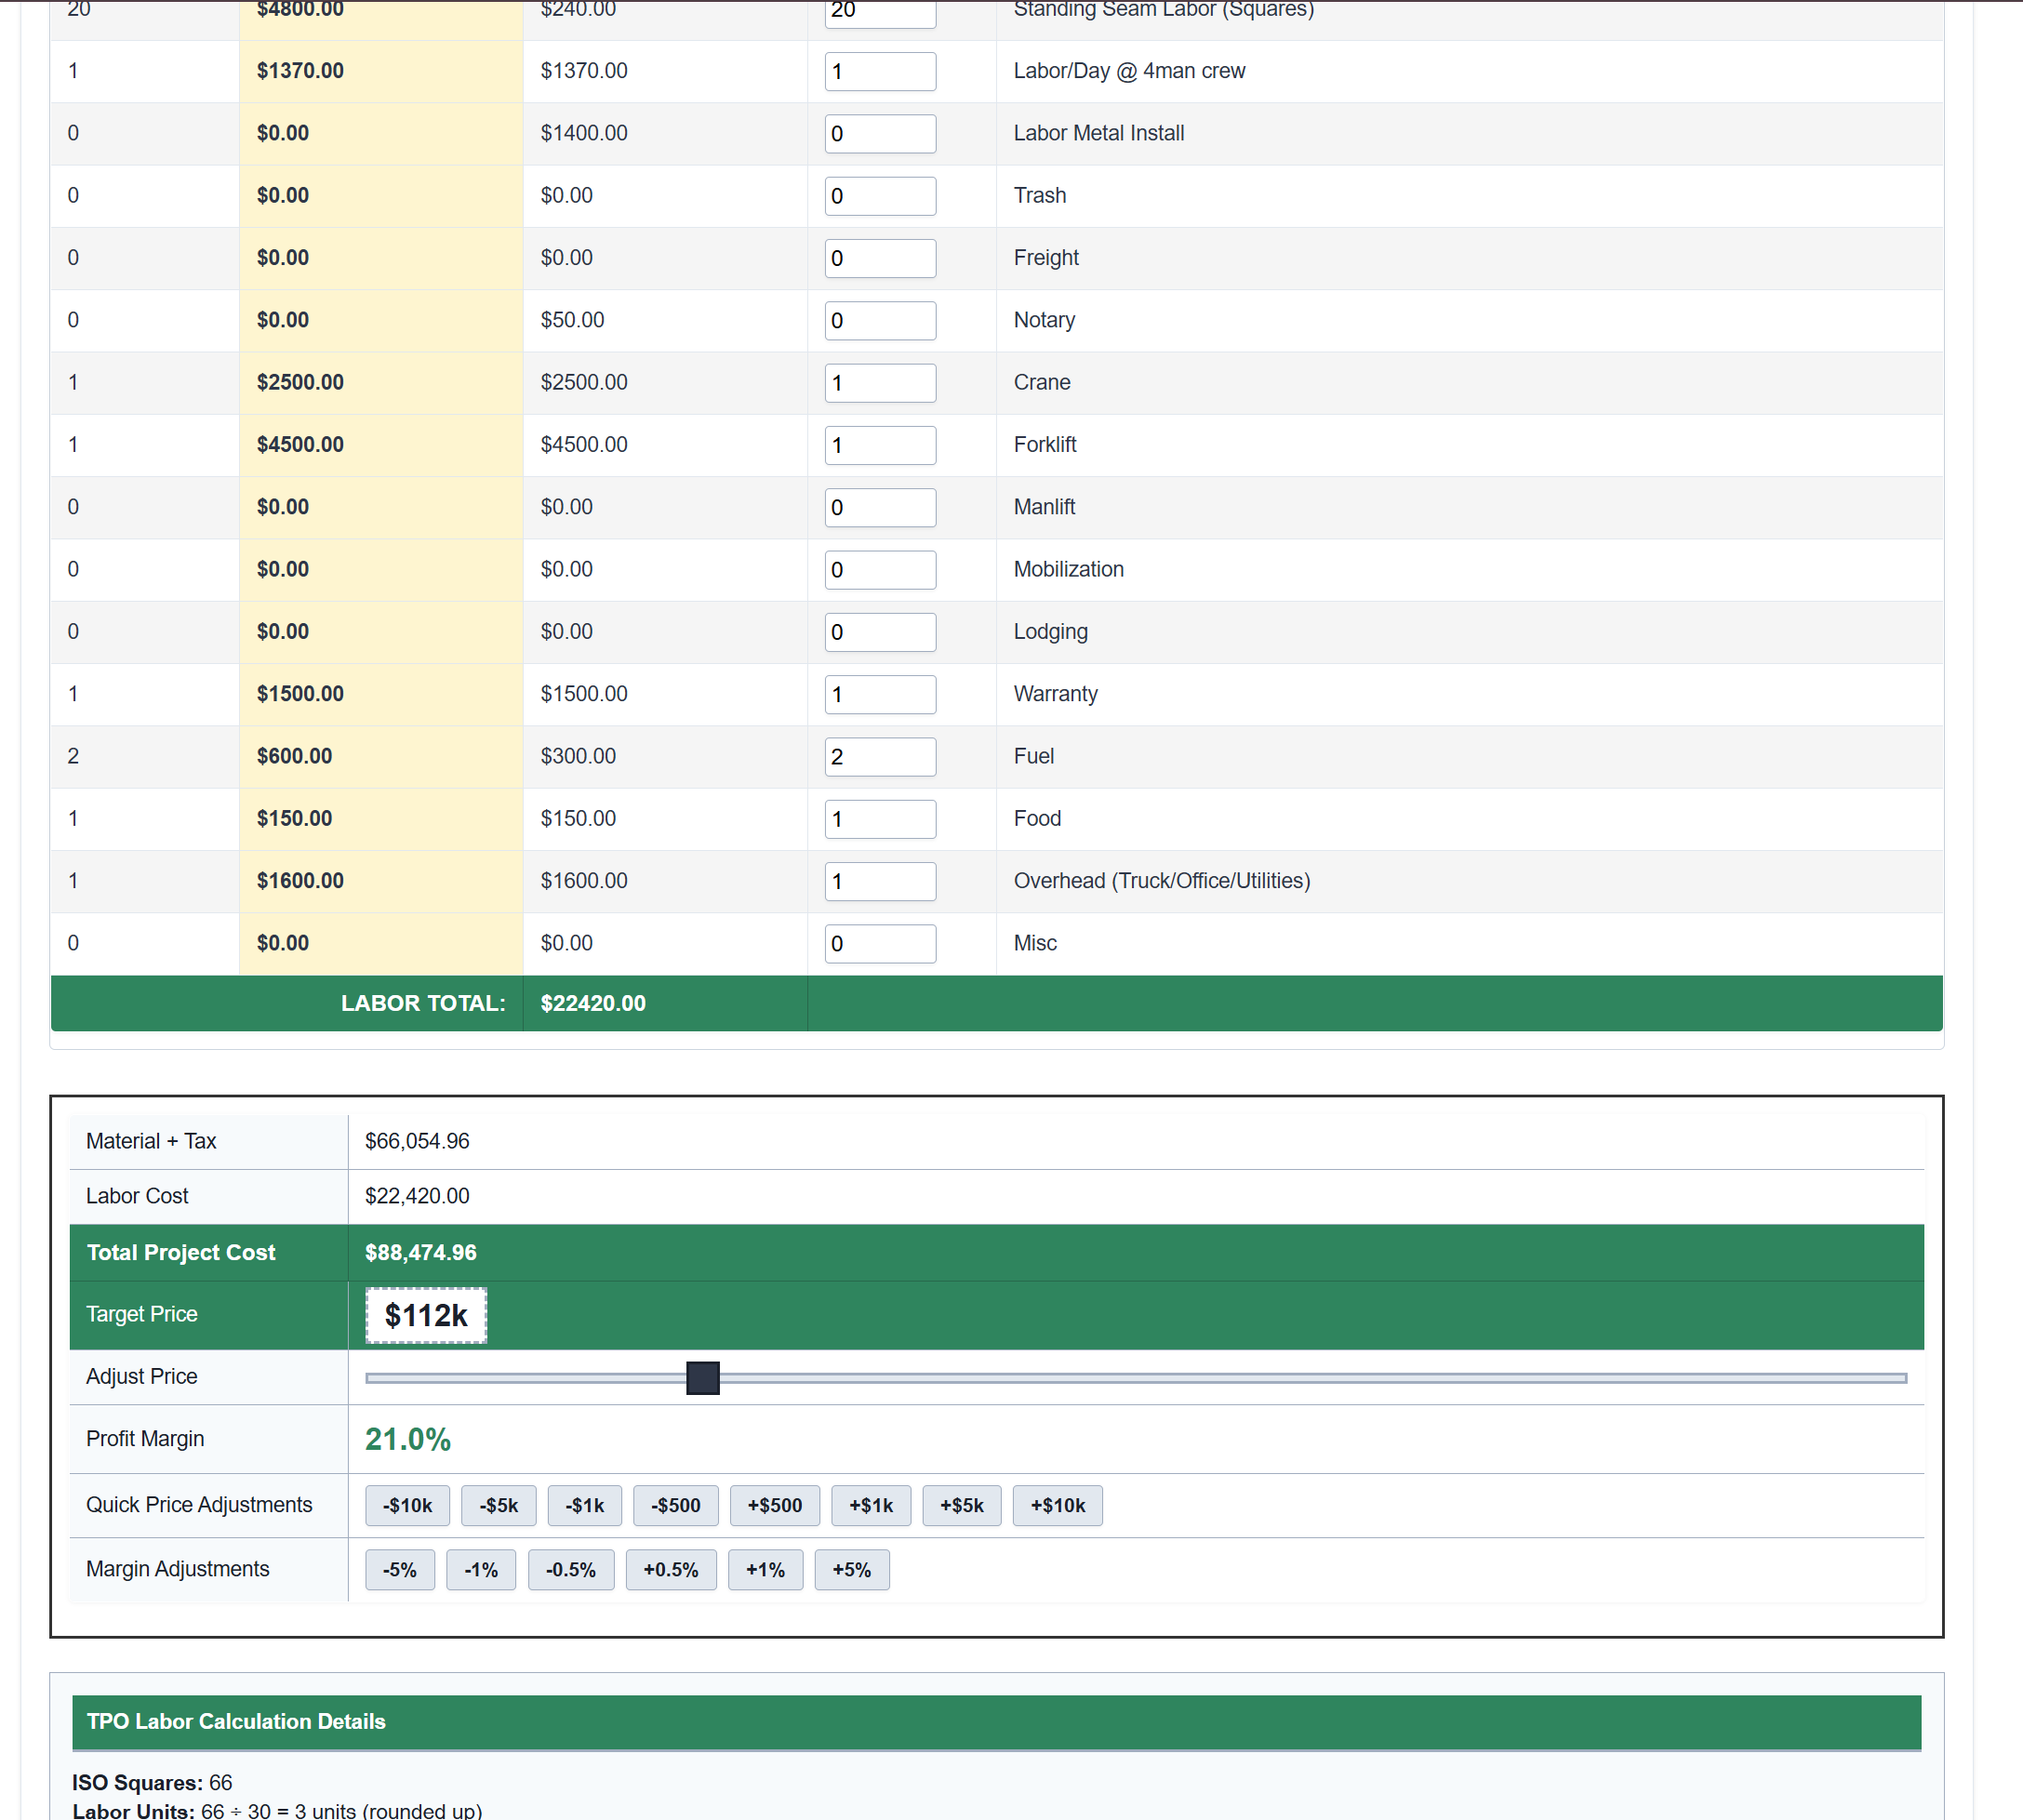Select the Crane quantity input field
This screenshot has height=1820, width=2023.
pos(879,383)
